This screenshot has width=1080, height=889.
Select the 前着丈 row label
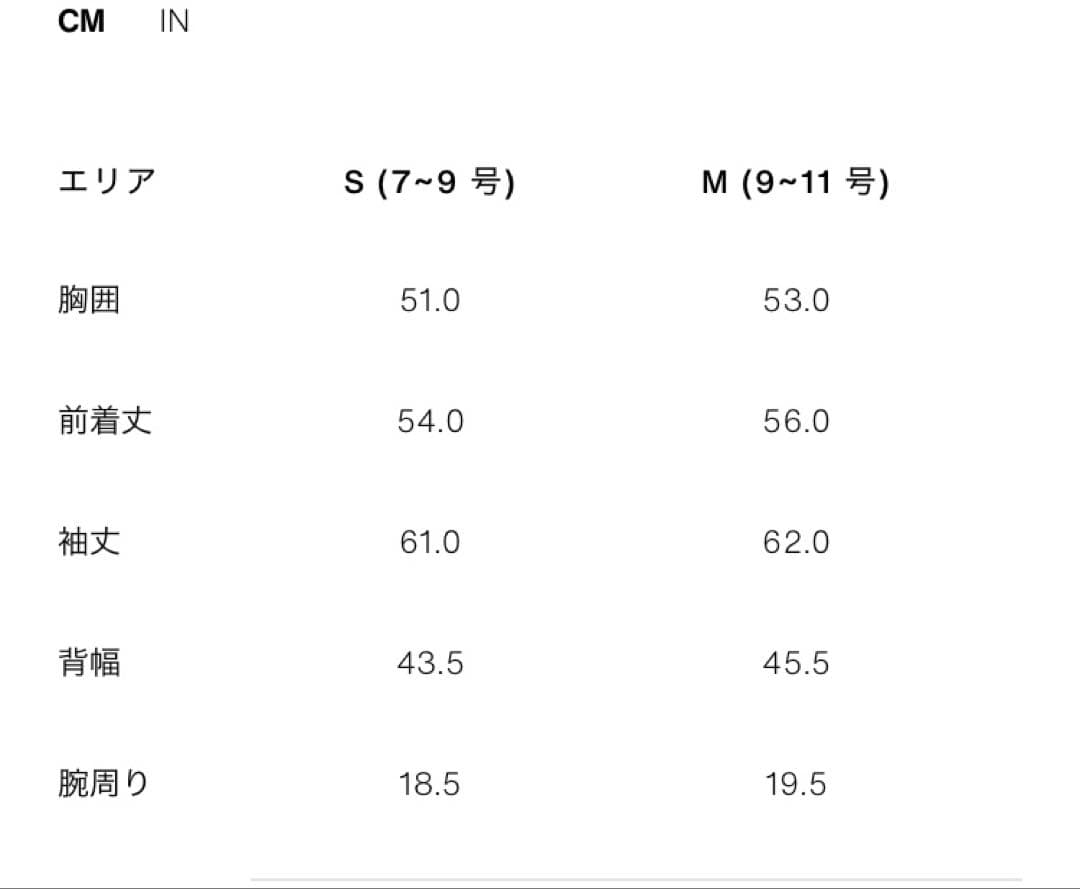tap(106, 421)
